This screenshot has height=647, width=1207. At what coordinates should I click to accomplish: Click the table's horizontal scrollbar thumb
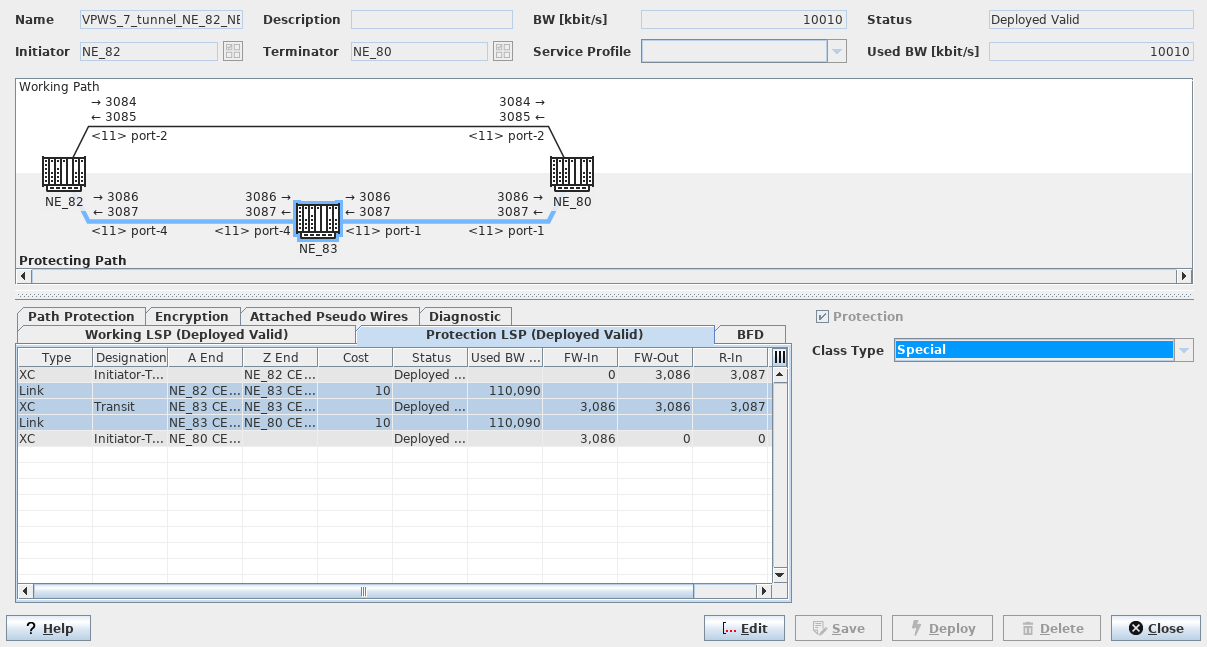click(x=363, y=591)
